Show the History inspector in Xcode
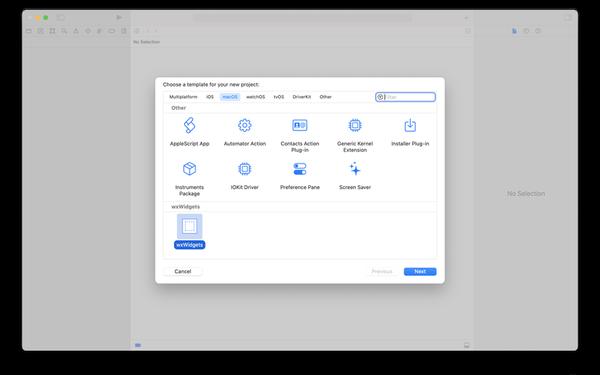The image size is (600, 375). [x=526, y=31]
